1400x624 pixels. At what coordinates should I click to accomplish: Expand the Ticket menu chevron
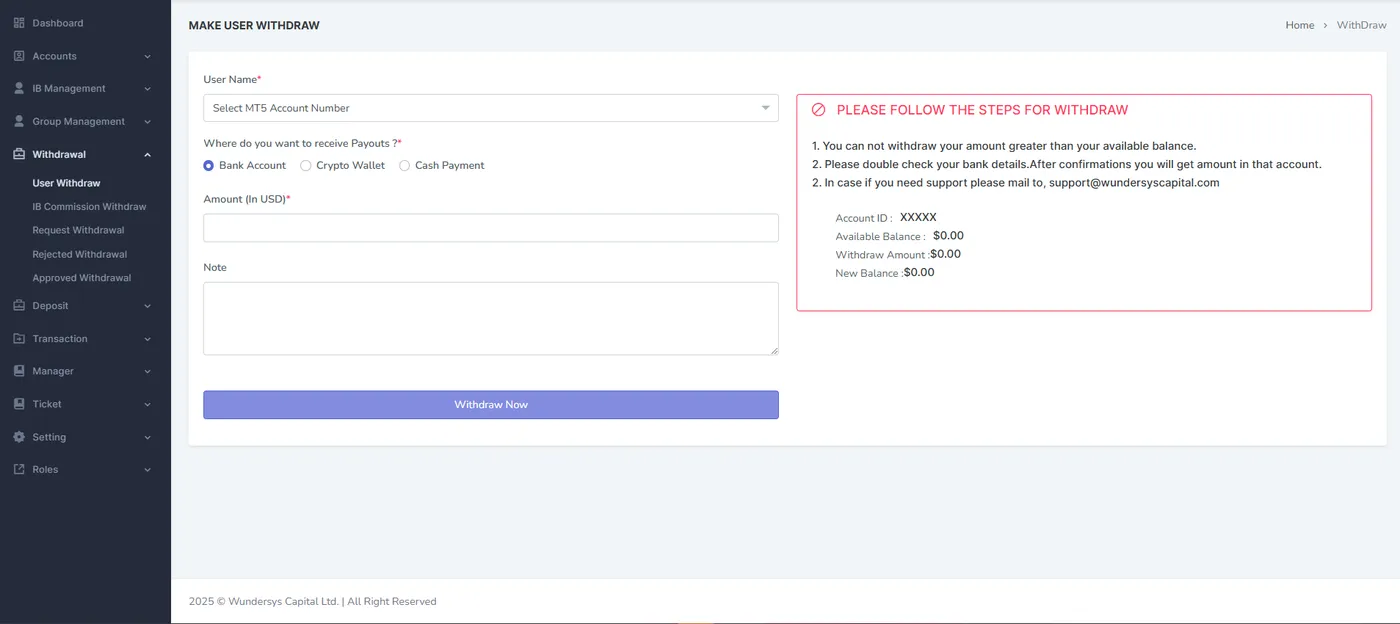point(148,404)
